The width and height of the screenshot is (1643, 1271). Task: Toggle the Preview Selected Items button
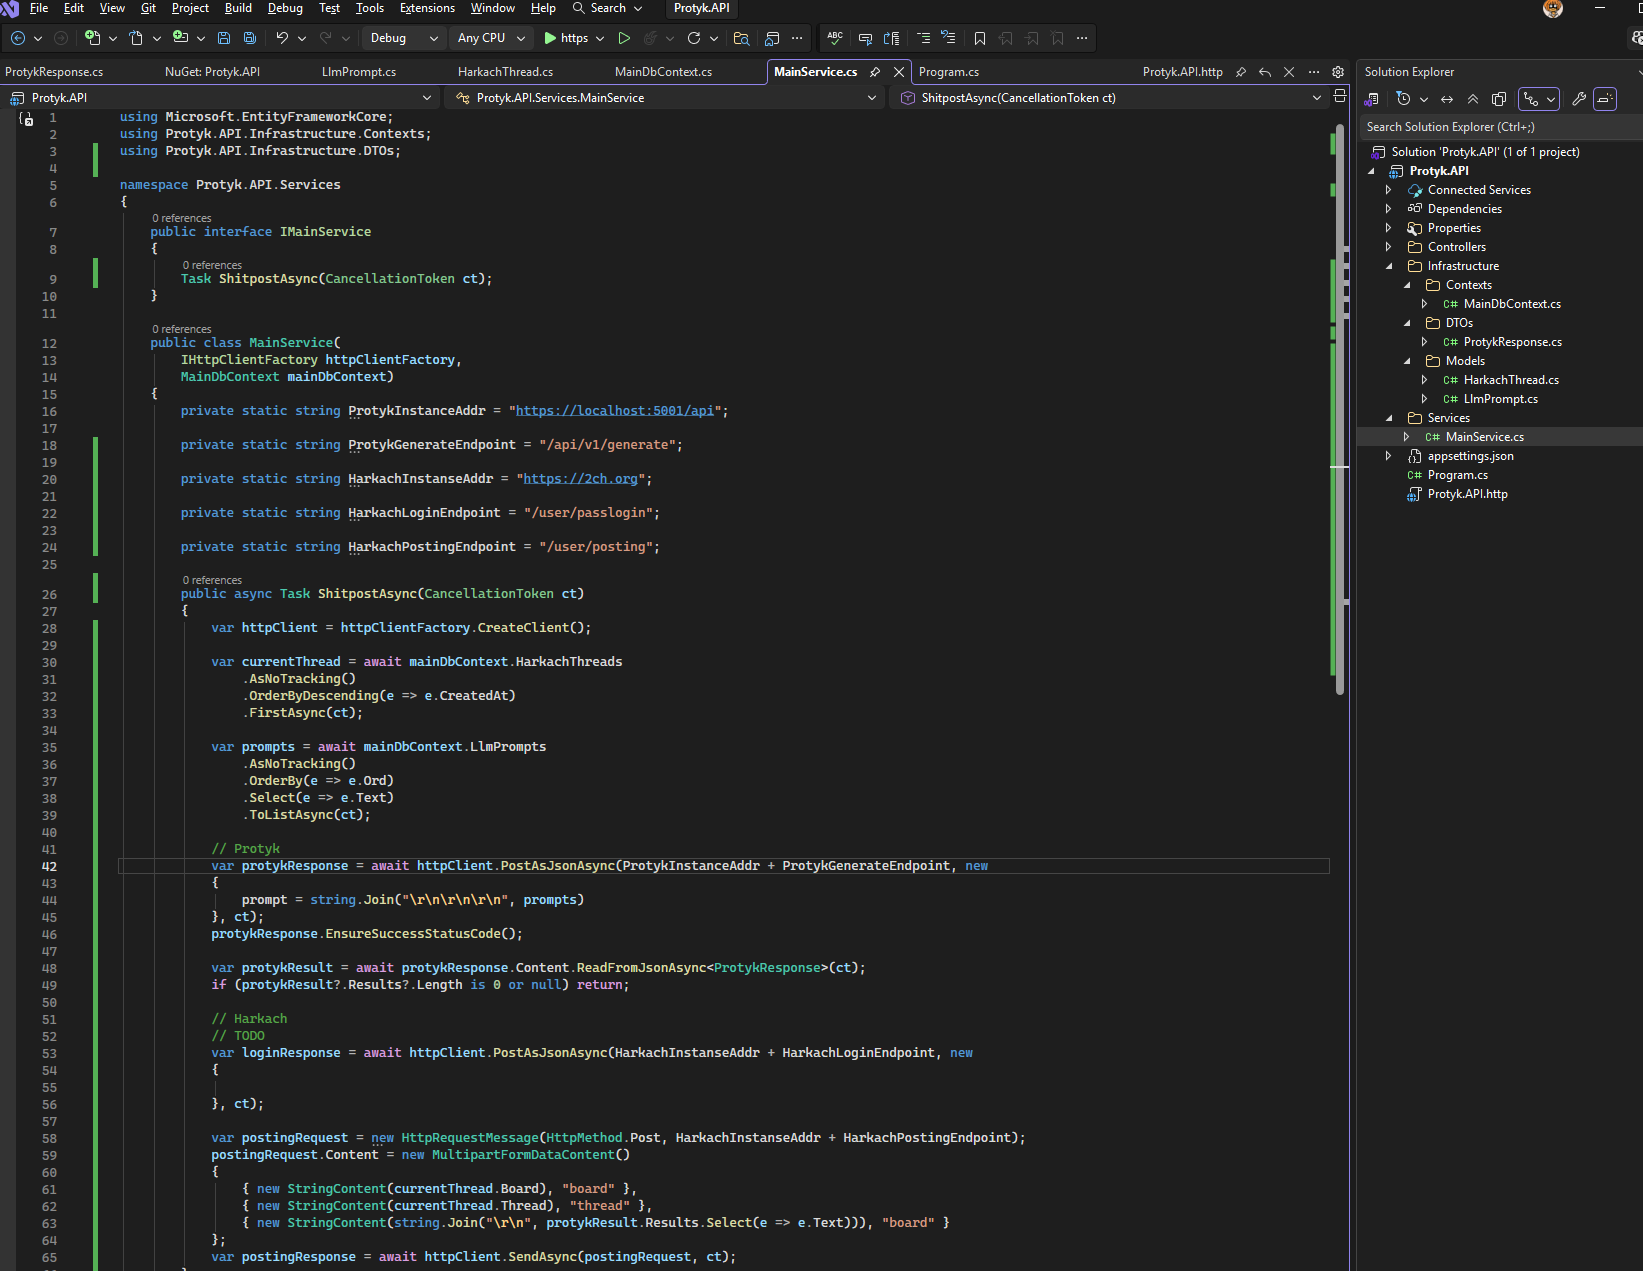pyautogui.click(x=1605, y=99)
